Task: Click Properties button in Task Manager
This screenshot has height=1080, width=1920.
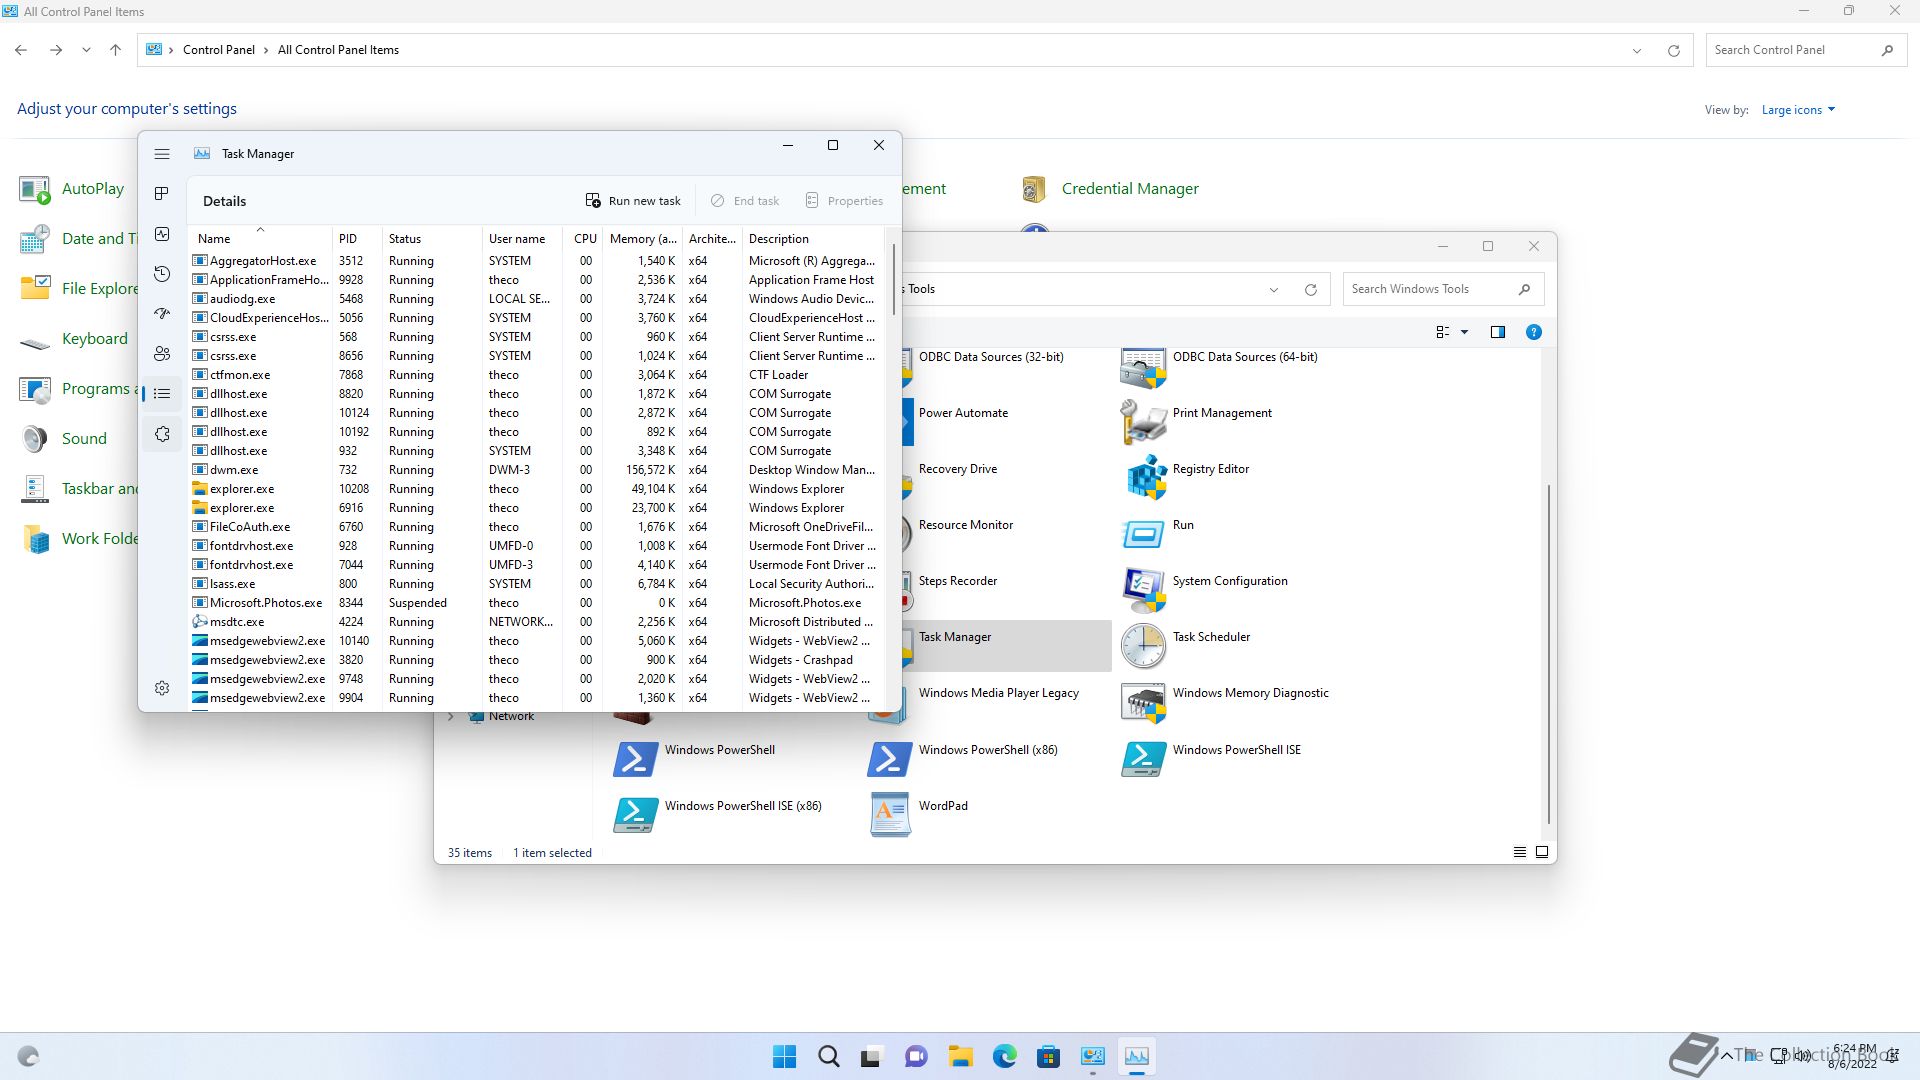Action: [x=845, y=201]
